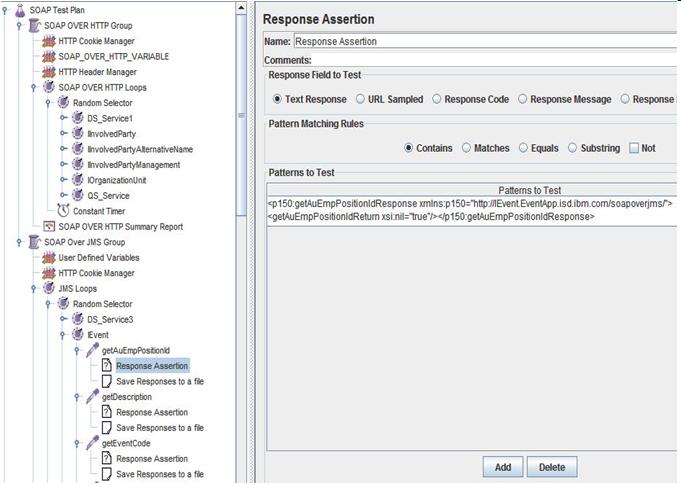Click the tree panel vertical scrollbar thumb
Viewport: 681px width, 485px height.
pyautogui.click(x=241, y=115)
